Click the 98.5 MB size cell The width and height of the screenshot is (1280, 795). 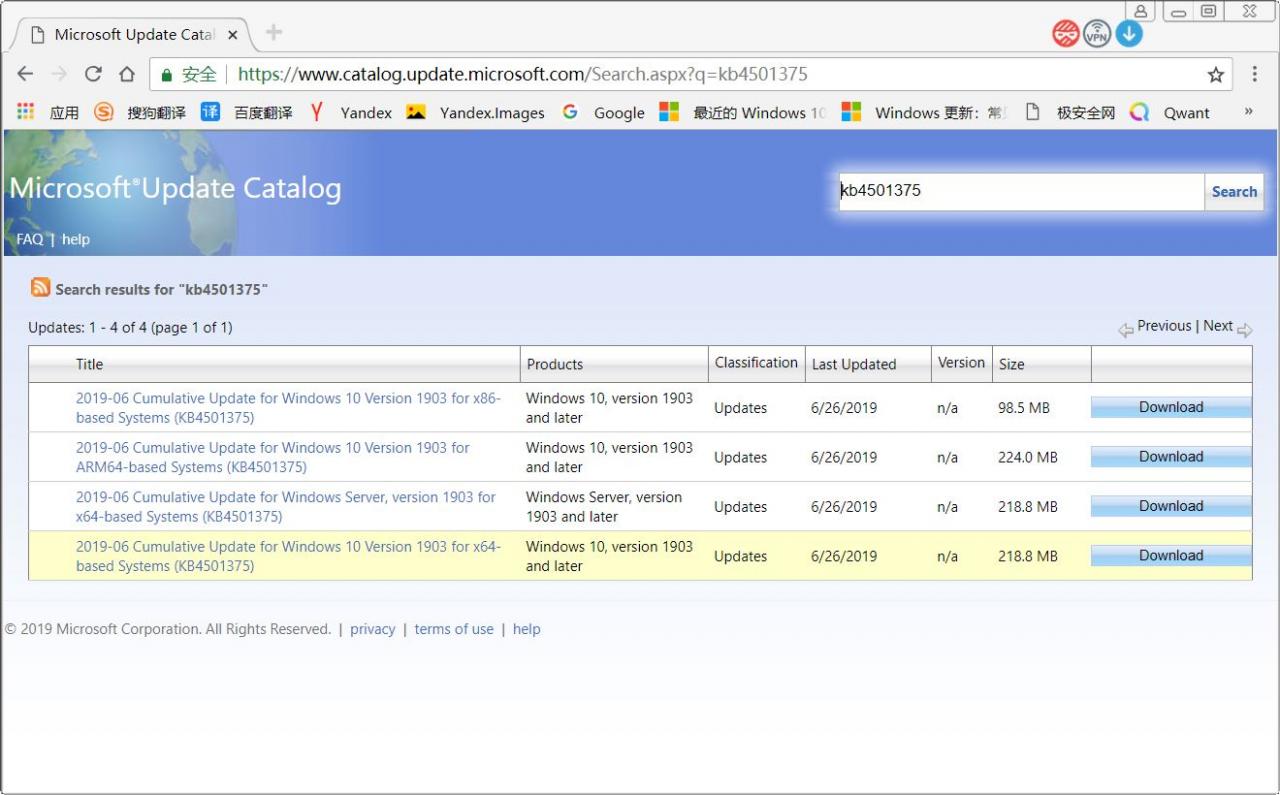pos(1023,408)
